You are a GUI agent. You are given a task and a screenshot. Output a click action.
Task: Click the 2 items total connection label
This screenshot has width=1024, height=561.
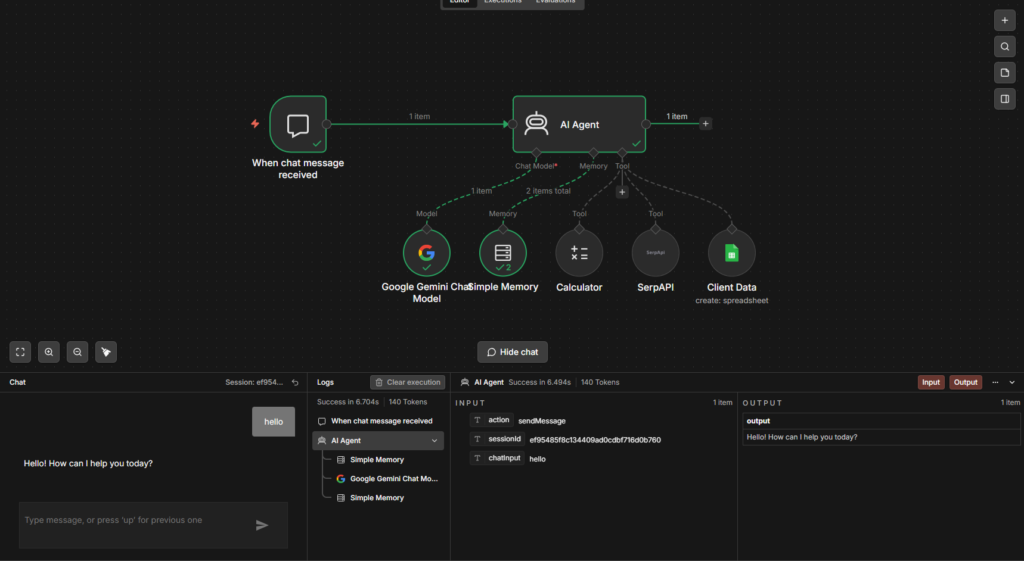pos(549,191)
